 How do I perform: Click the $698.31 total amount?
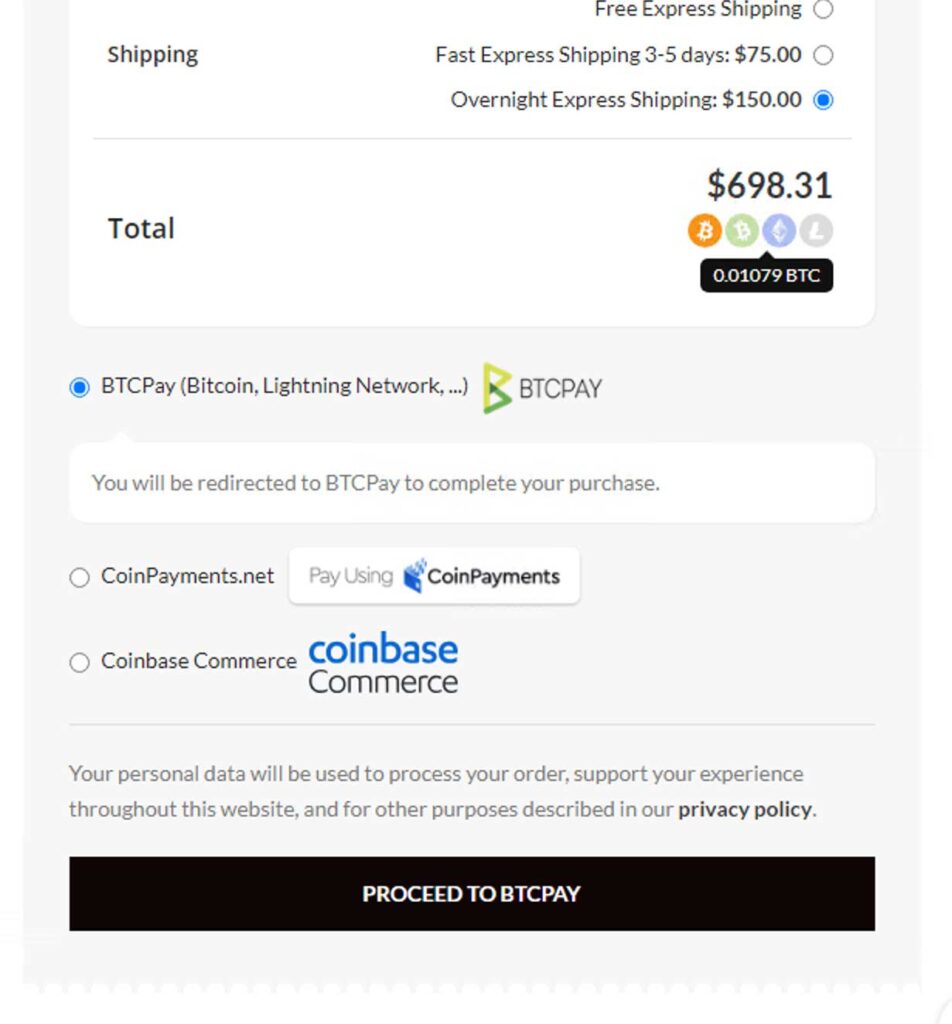tap(769, 185)
